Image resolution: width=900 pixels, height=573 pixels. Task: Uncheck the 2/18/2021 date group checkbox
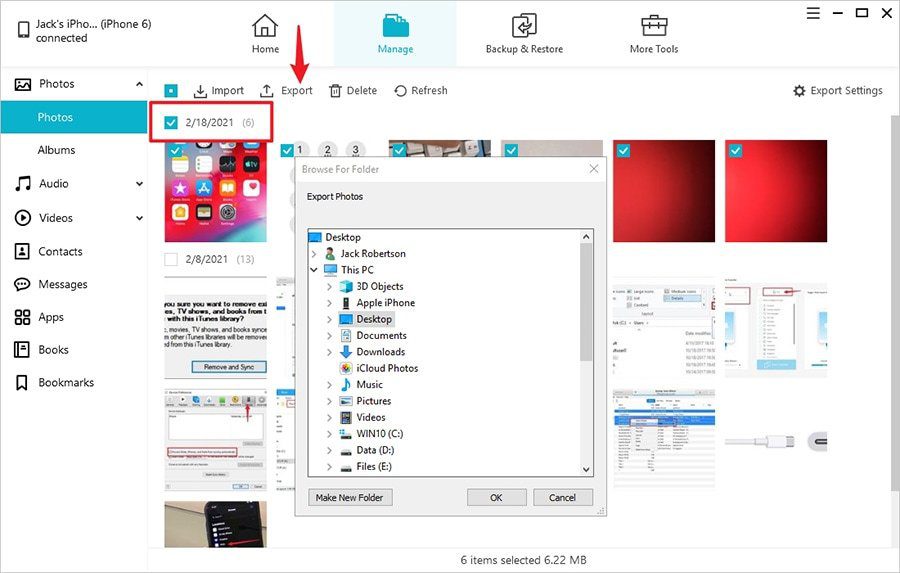point(171,122)
